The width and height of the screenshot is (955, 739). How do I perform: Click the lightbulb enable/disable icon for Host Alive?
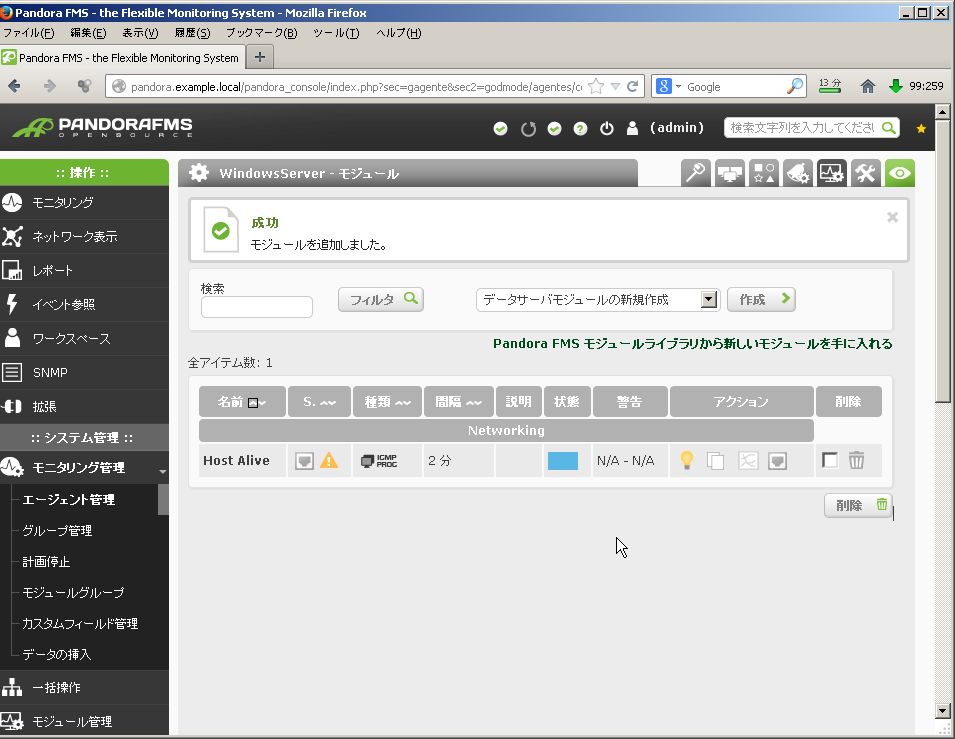[686, 460]
